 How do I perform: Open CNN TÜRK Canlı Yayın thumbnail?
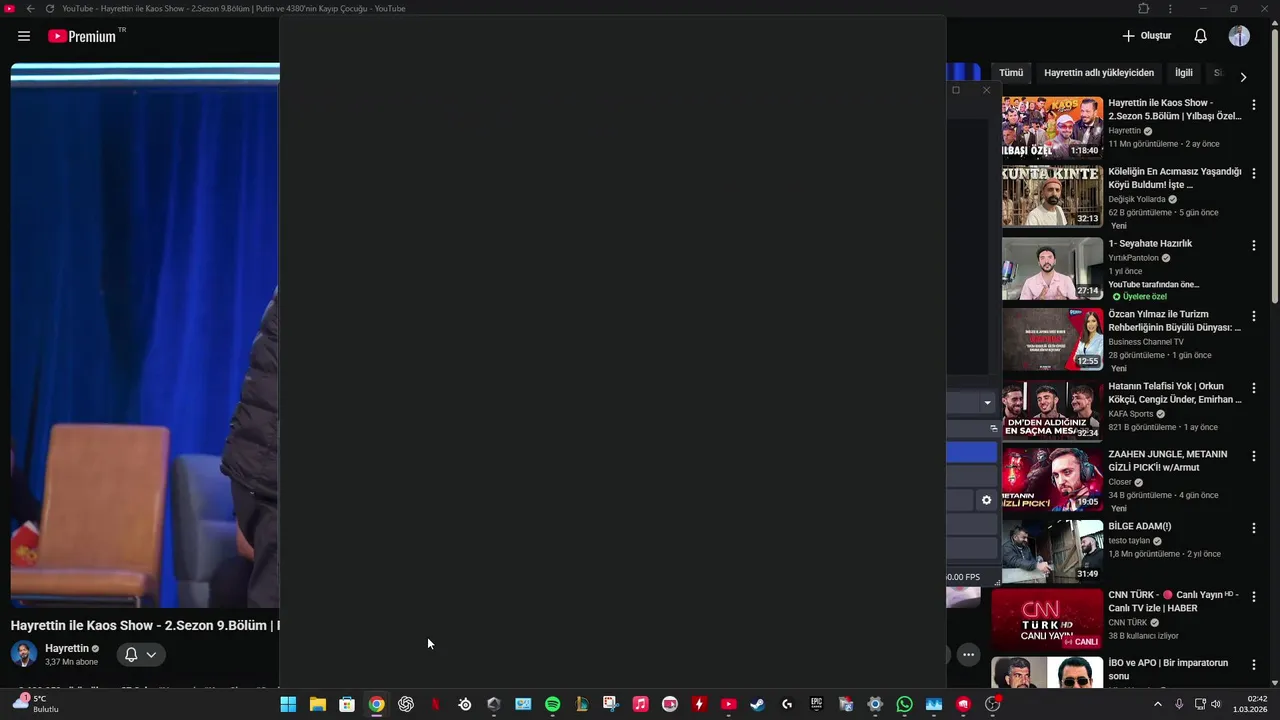[1047, 620]
